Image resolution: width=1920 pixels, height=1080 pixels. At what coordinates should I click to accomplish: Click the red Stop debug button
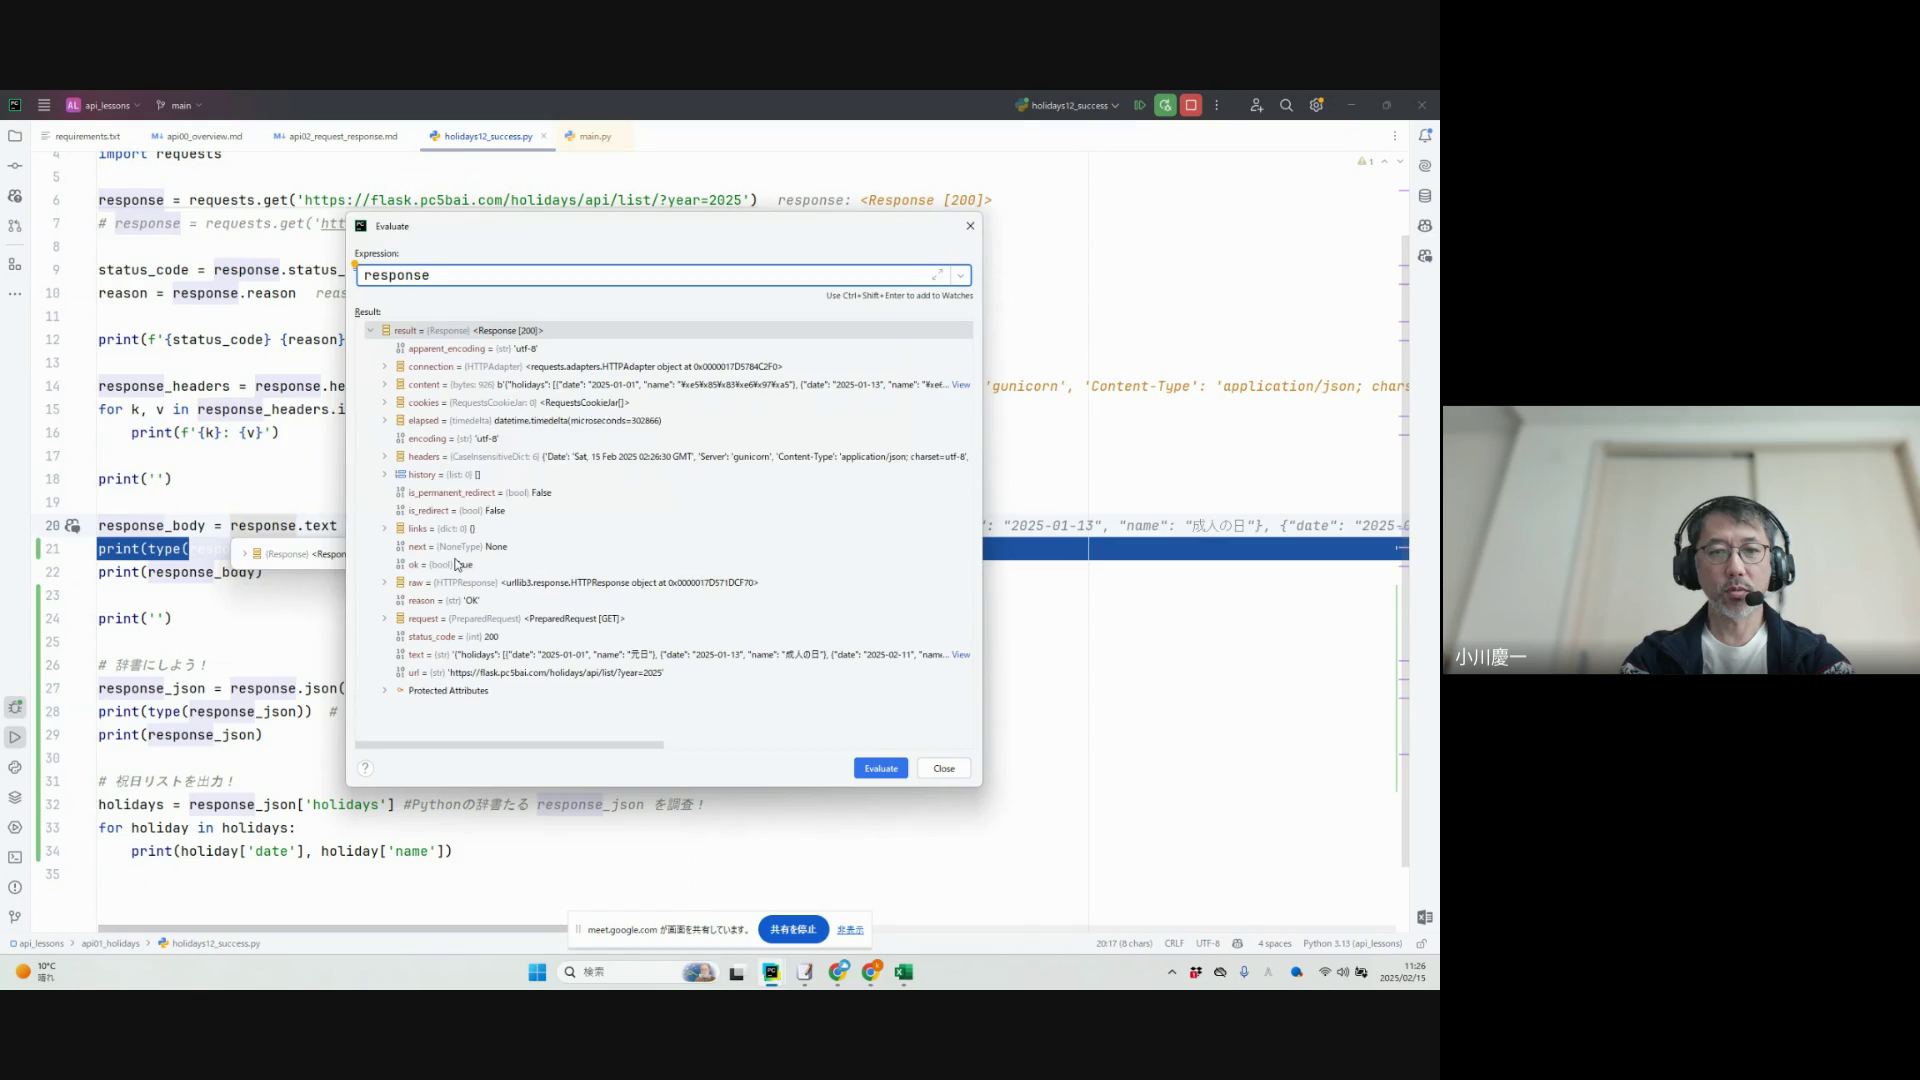point(1191,105)
